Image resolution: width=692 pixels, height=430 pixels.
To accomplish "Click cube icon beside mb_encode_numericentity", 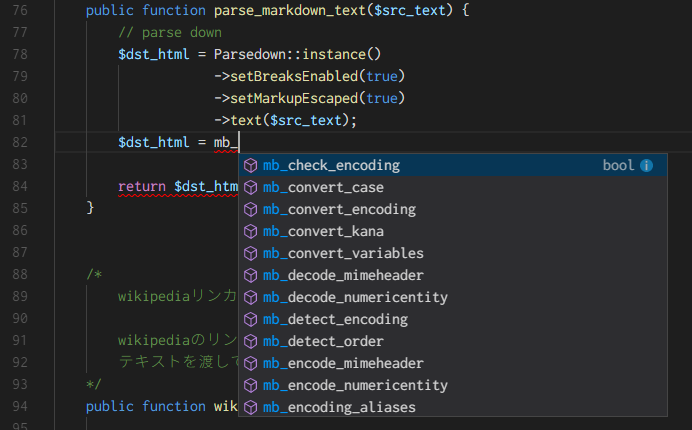I will (251, 386).
